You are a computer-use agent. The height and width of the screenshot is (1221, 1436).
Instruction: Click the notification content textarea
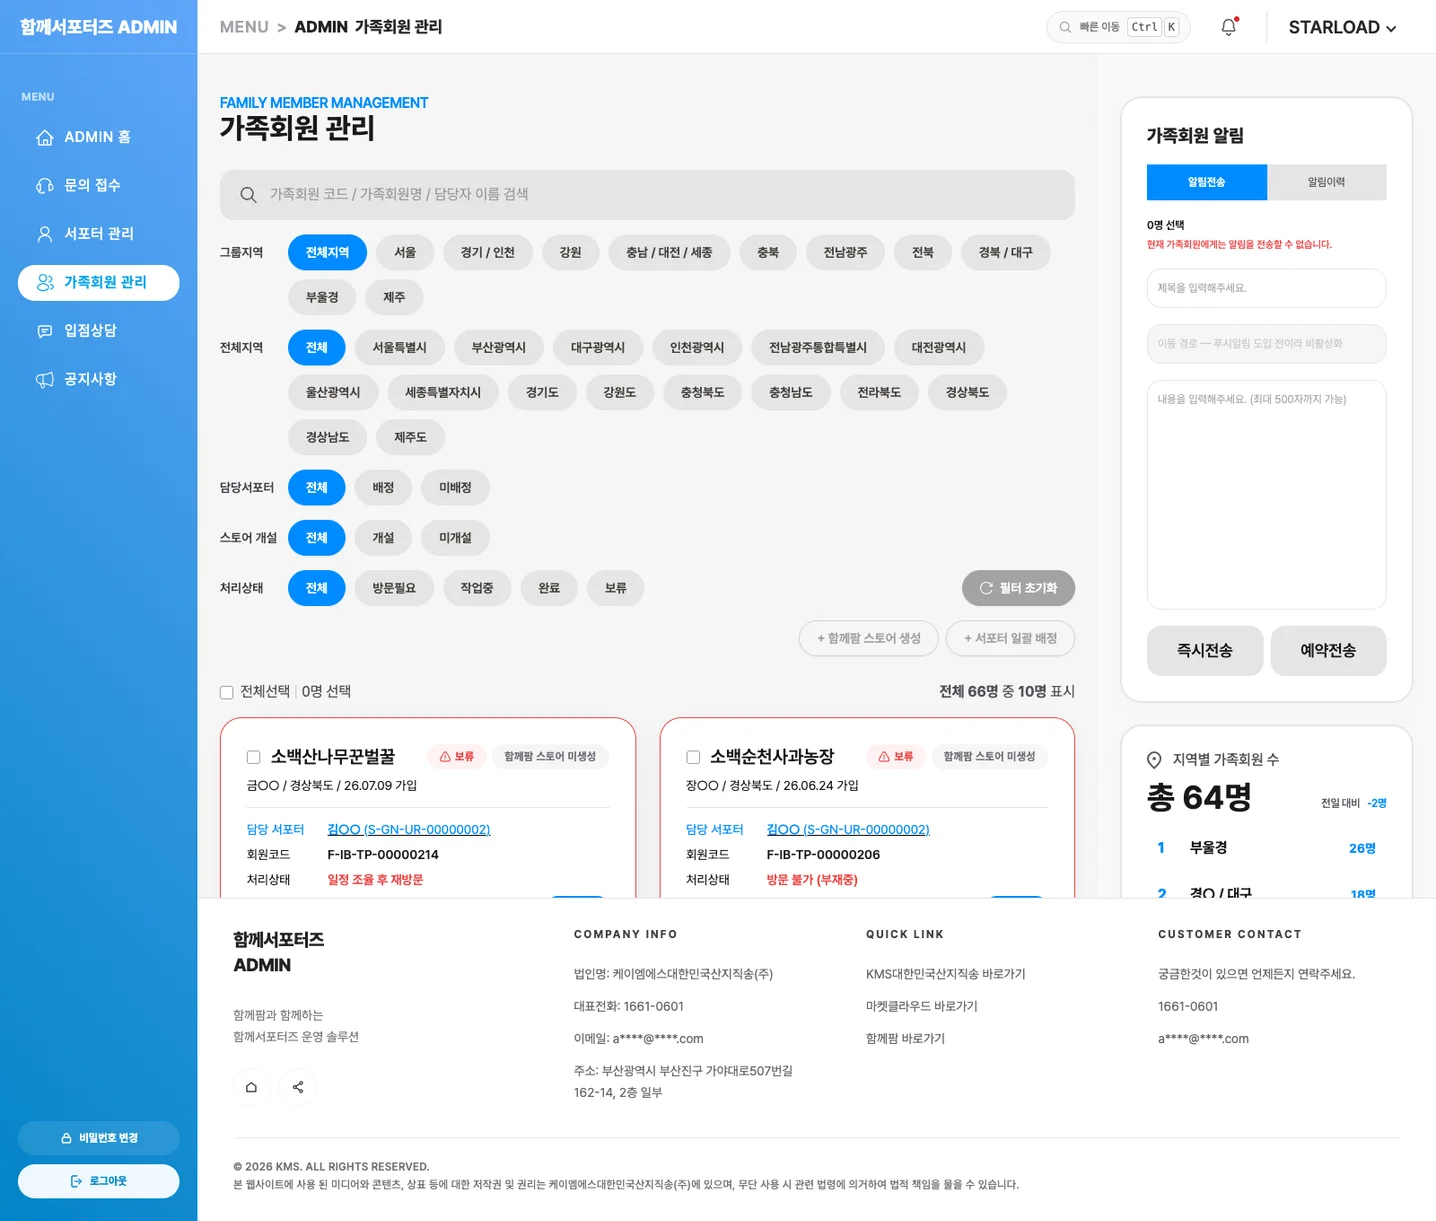click(x=1267, y=495)
